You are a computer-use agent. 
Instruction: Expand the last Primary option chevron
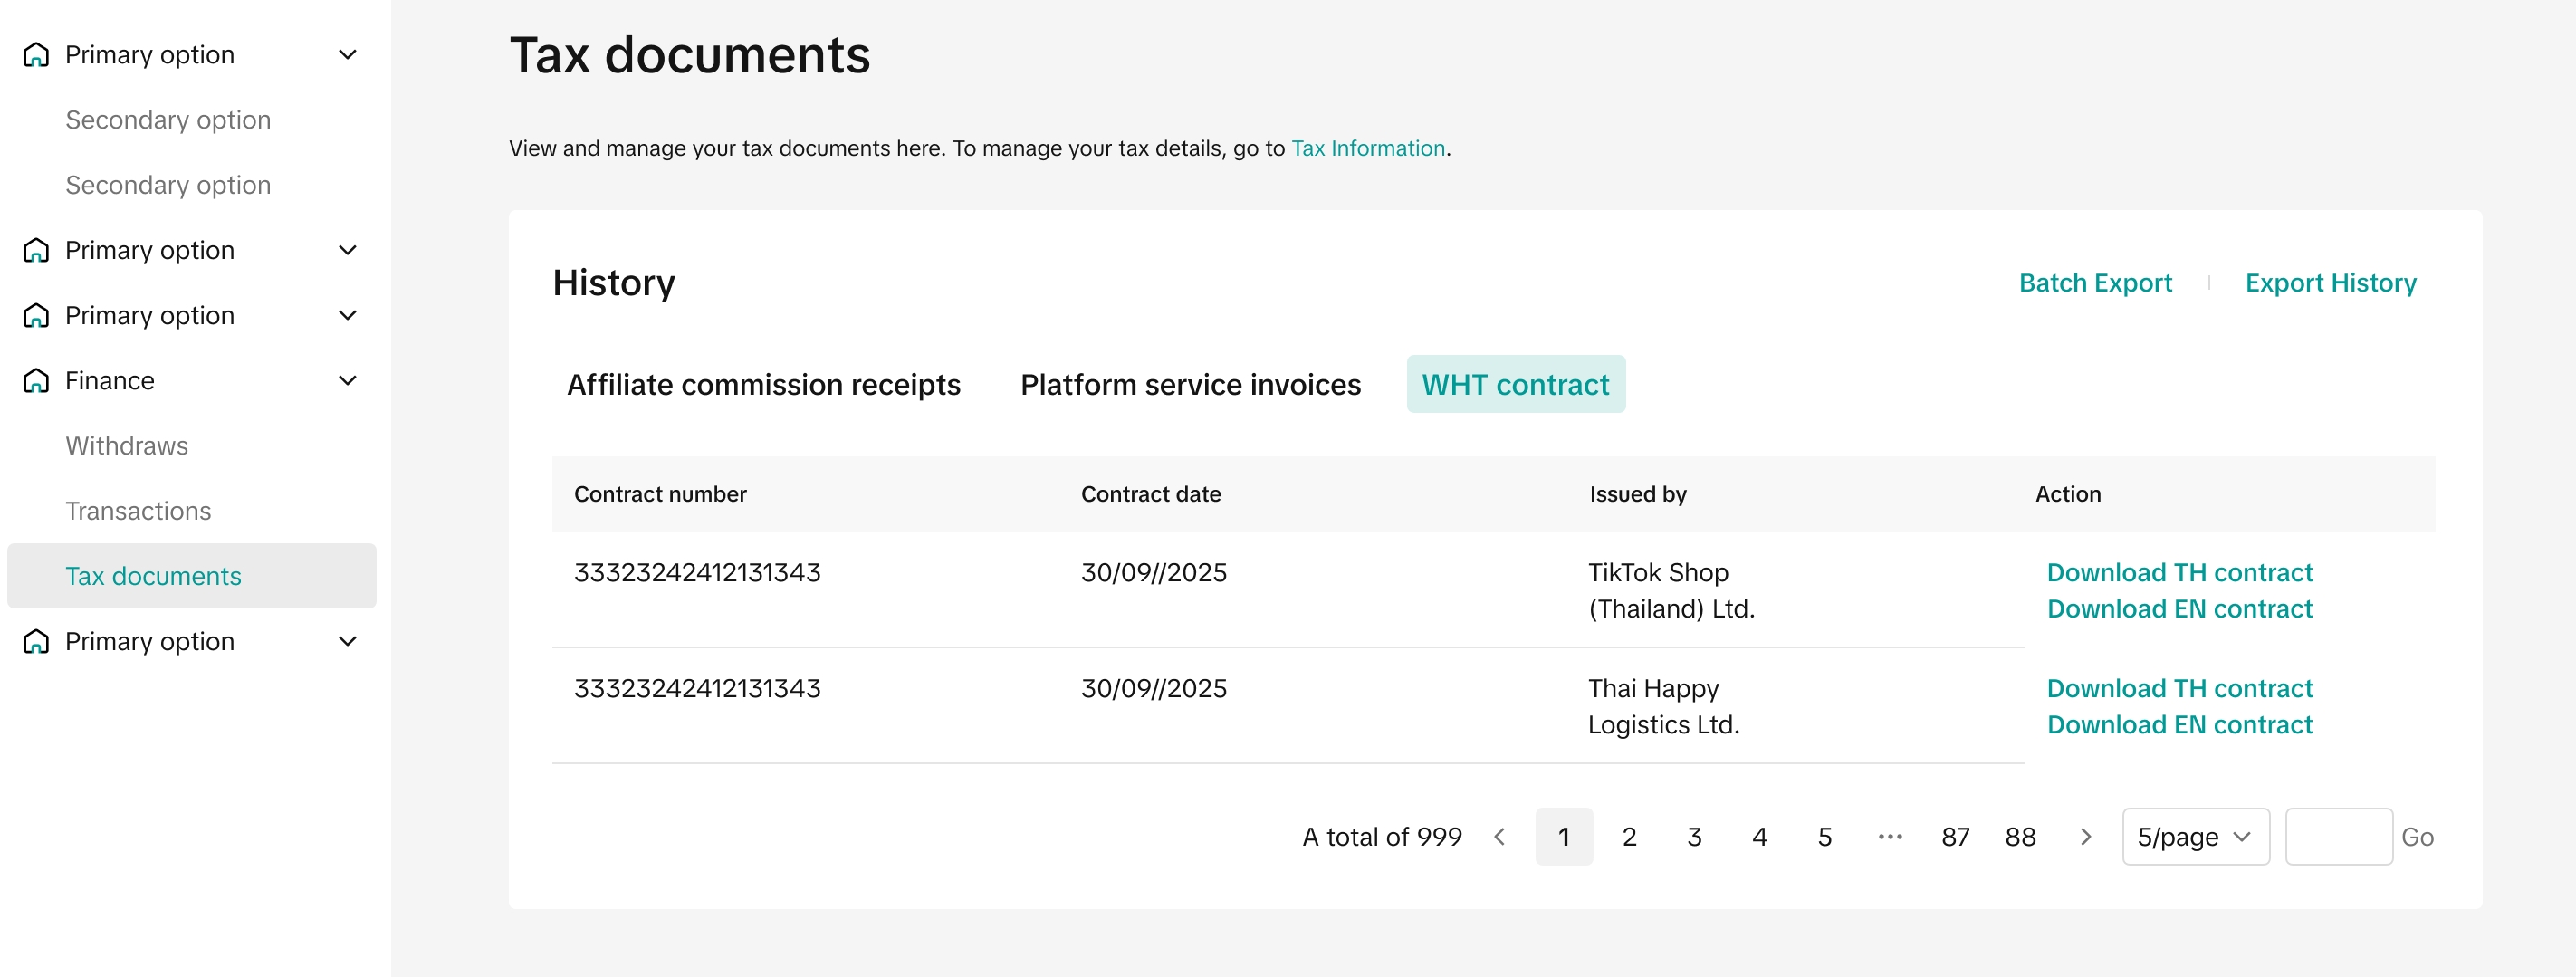click(348, 642)
